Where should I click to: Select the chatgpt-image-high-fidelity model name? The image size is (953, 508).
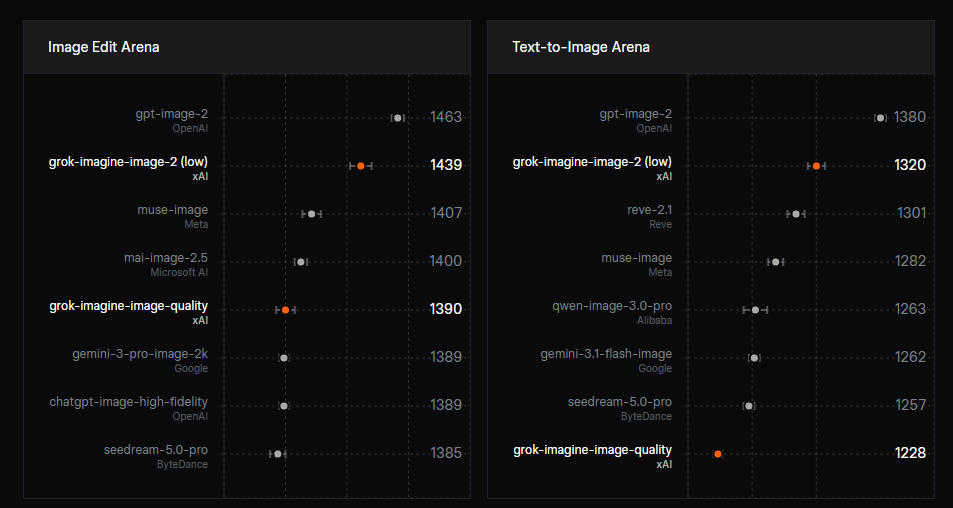coord(128,402)
